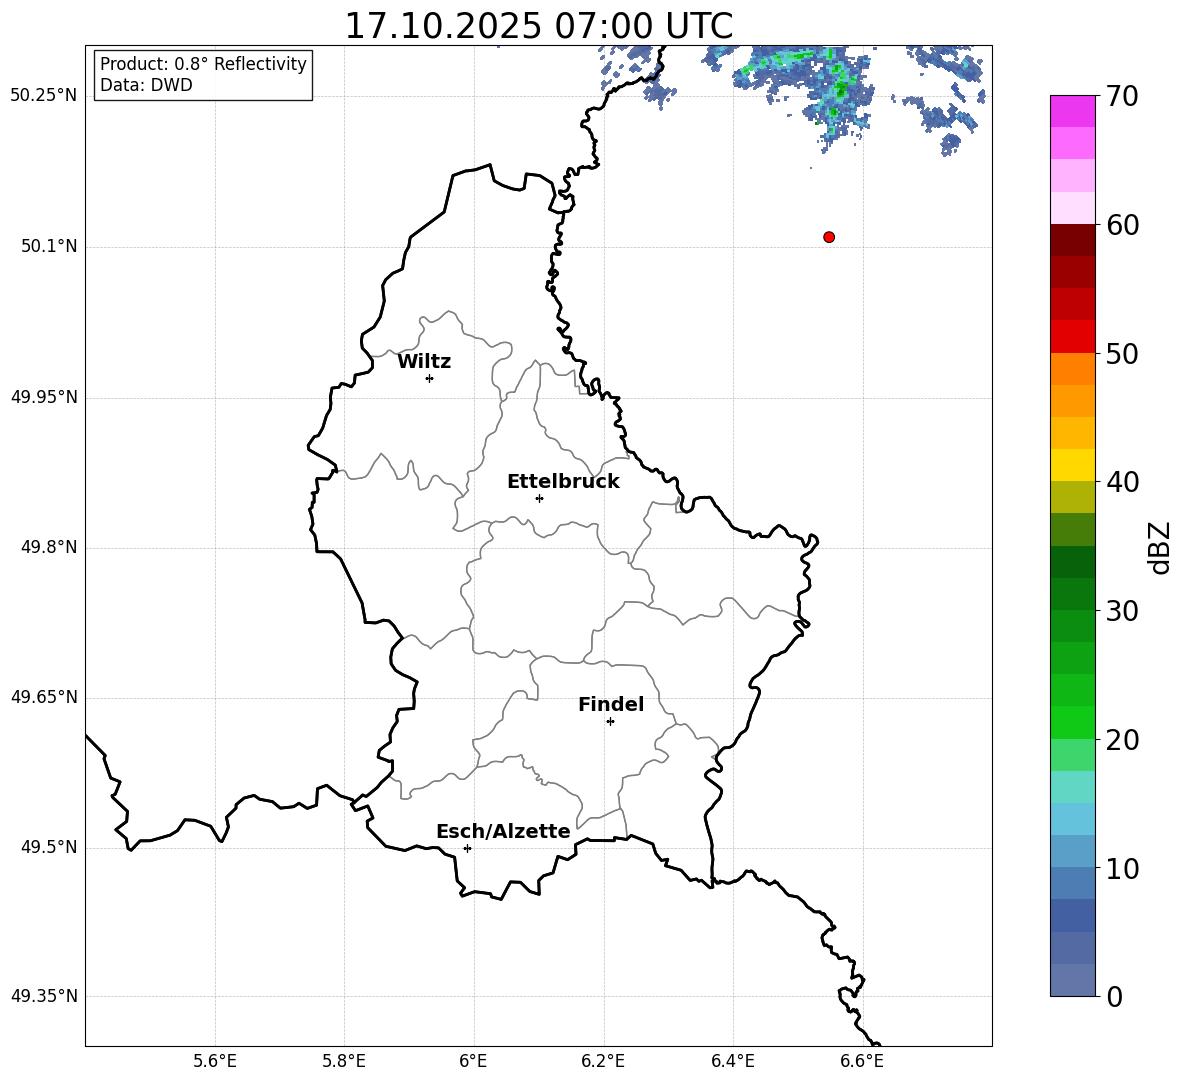1184x1081 pixels.
Task: Click the 50 colorbar tick label
Action: [x=1122, y=353]
